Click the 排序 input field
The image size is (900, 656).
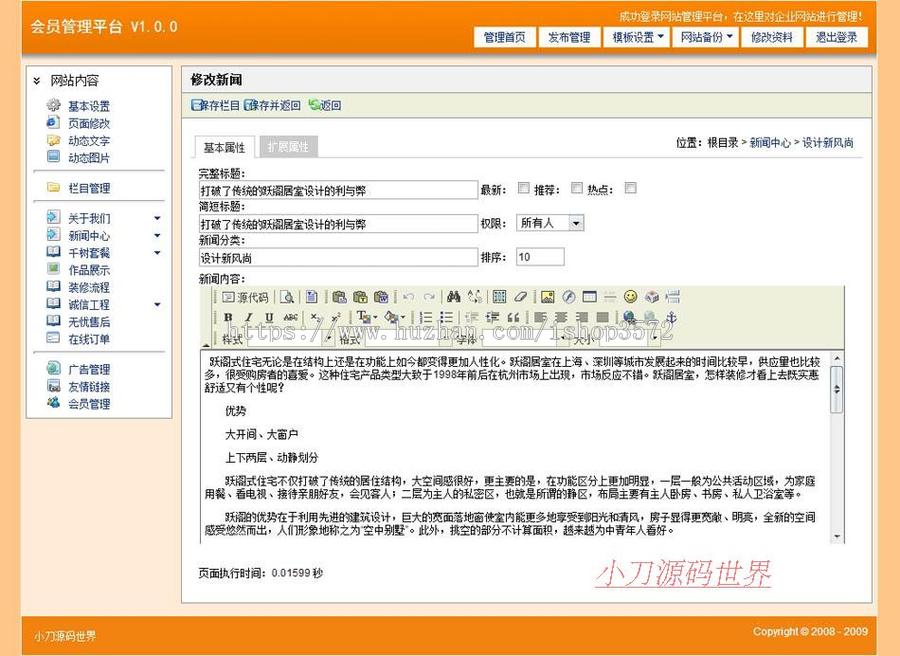[x=540, y=257]
